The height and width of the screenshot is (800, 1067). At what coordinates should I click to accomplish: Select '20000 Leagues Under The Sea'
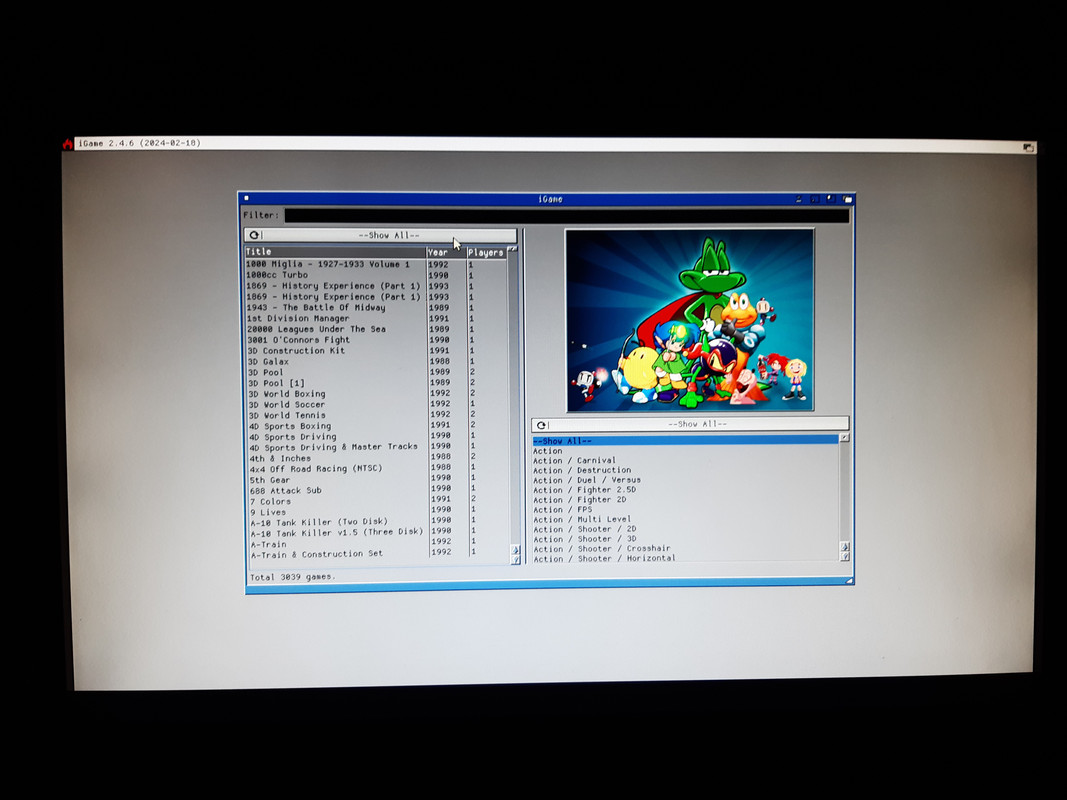(316, 329)
